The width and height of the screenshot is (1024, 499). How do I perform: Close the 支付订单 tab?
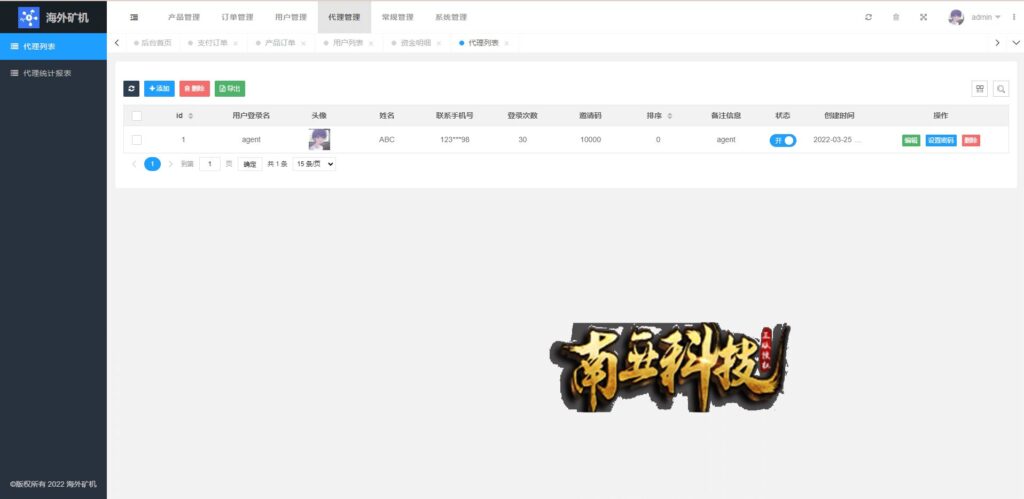[x=235, y=43]
